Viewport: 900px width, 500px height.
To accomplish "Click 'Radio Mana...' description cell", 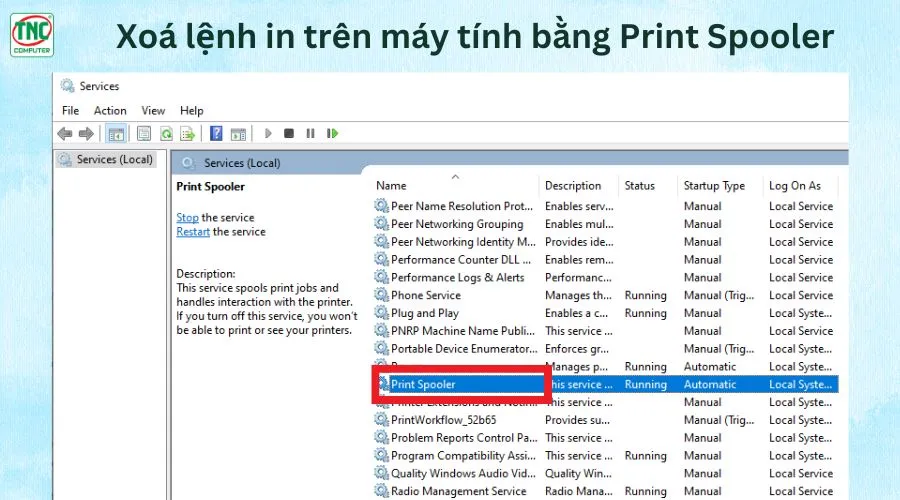I will coord(579,491).
